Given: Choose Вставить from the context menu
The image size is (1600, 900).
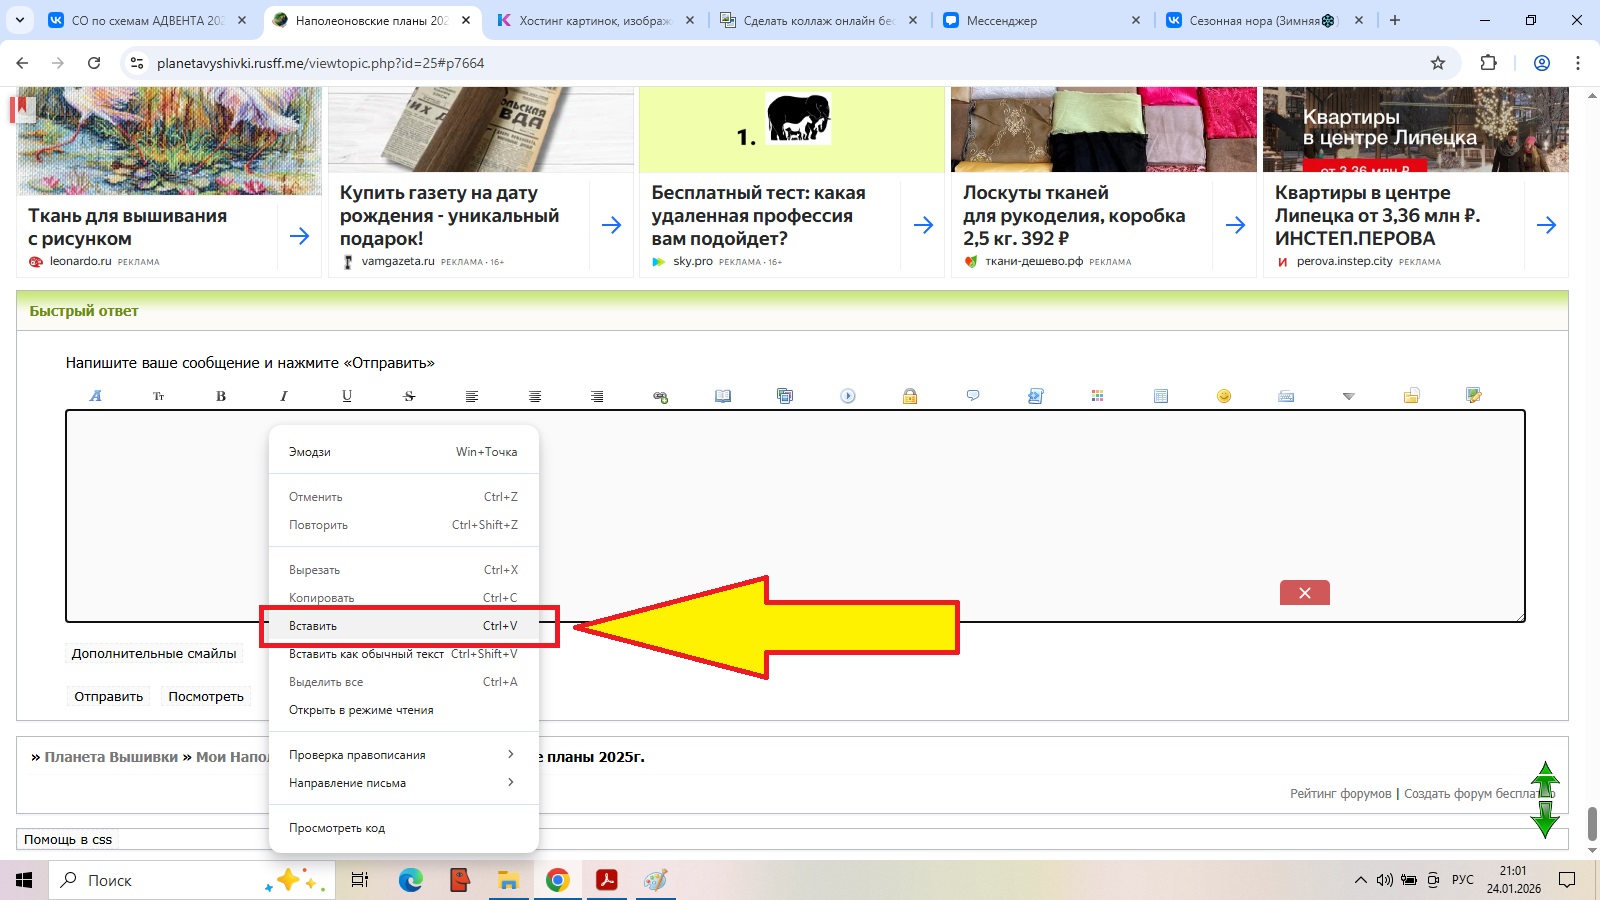Looking at the screenshot, I should (403, 626).
